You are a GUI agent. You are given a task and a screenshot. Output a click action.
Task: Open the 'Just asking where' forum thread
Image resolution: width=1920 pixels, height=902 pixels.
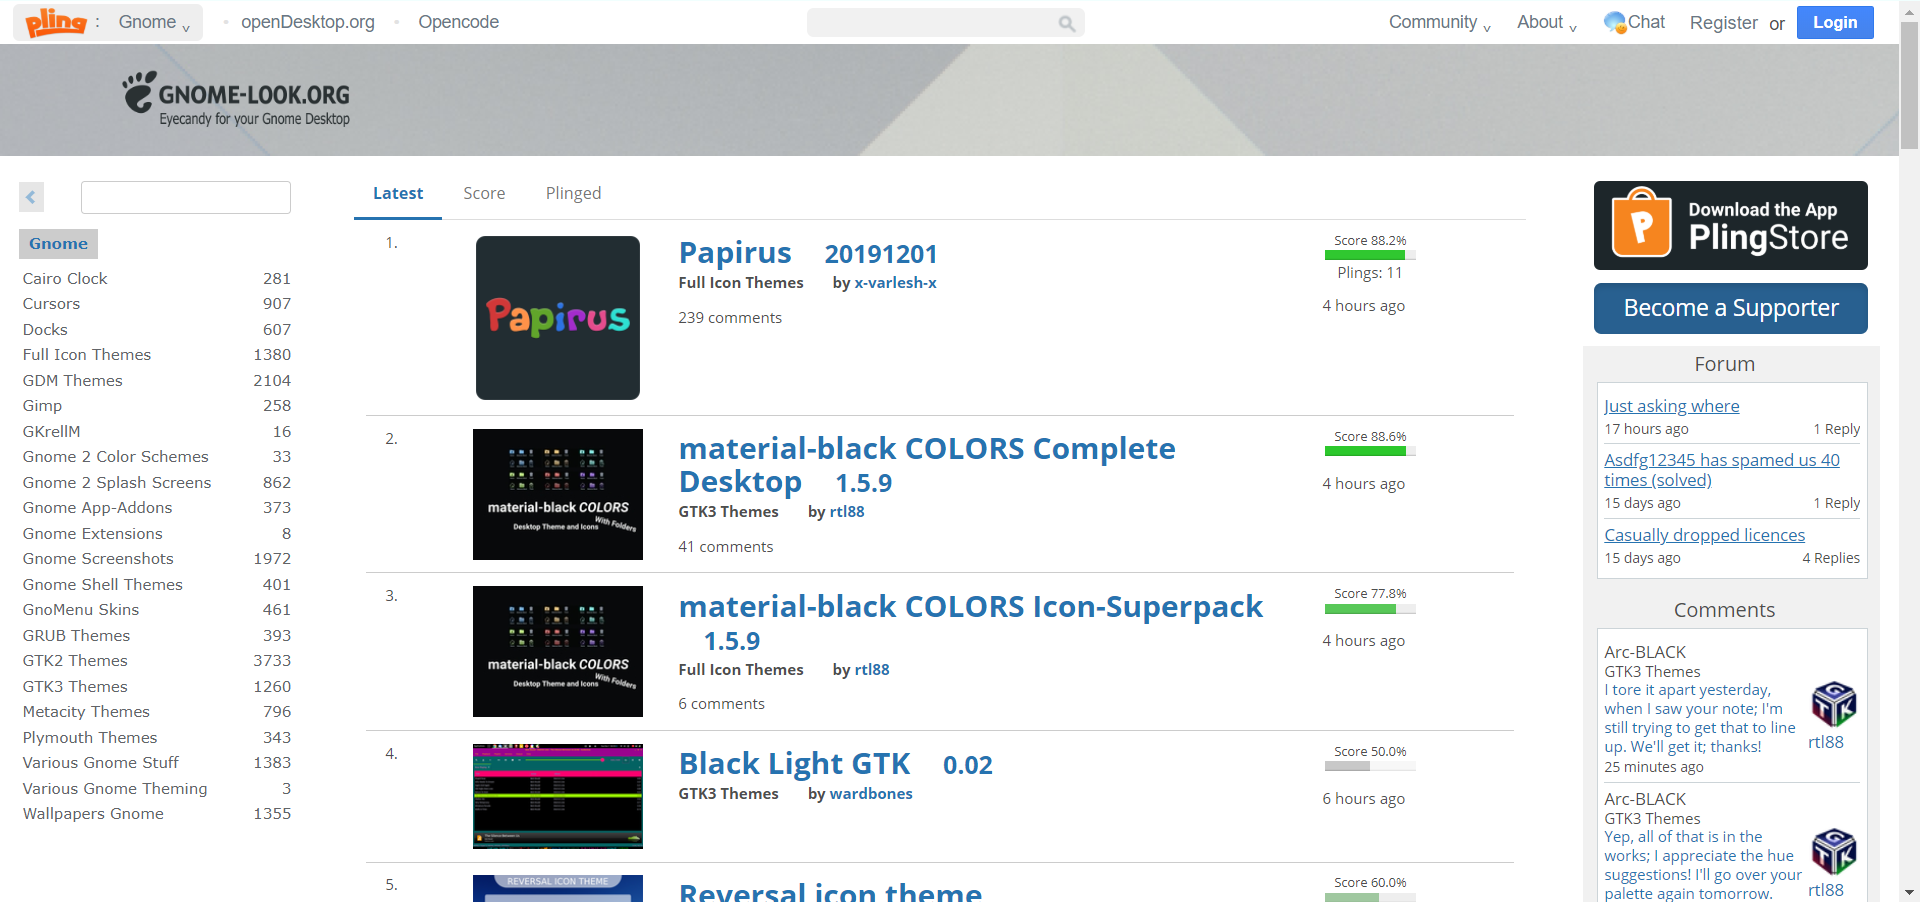1671,406
